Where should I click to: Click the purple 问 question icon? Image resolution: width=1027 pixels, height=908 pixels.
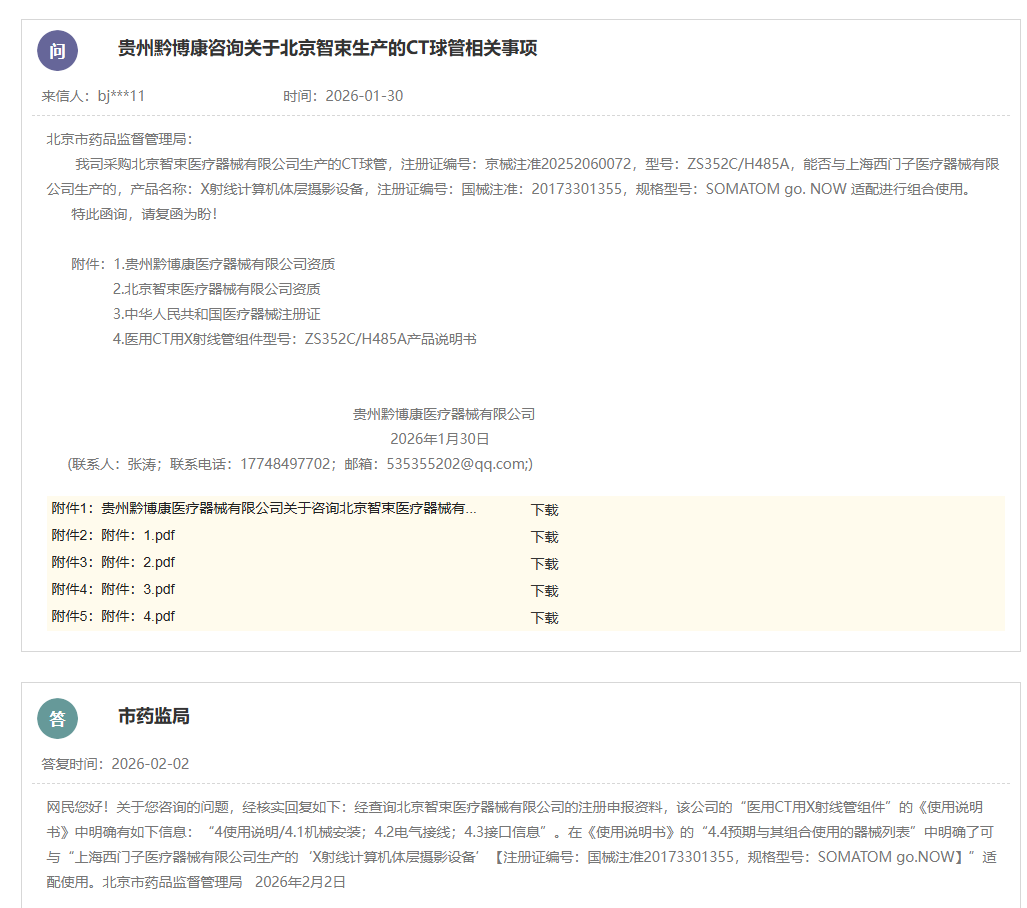(x=57, y=51)
